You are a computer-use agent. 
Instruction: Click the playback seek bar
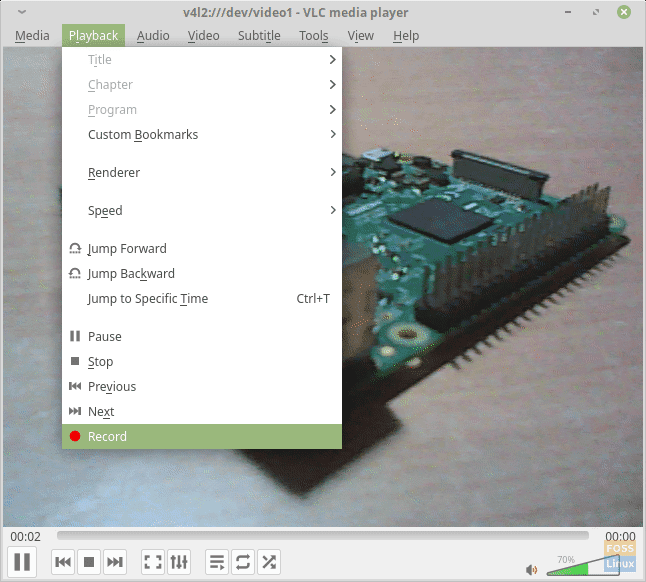322,537
